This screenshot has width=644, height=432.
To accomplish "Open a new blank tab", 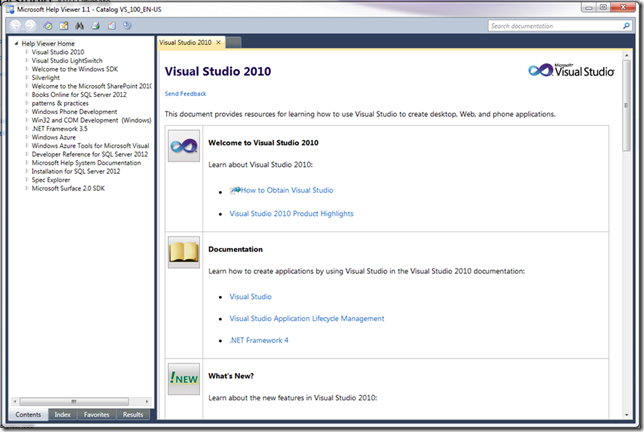I will (233, 42).
